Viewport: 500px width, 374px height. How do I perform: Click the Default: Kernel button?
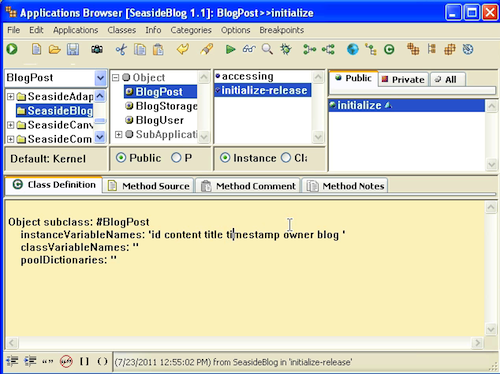coord(56,159)
